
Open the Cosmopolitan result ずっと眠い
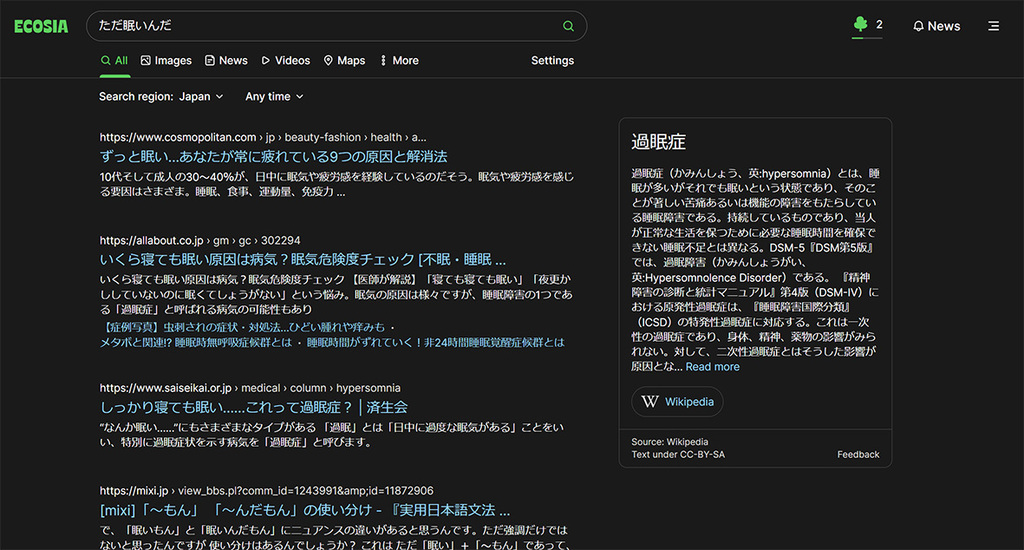(x=273, y=157)
